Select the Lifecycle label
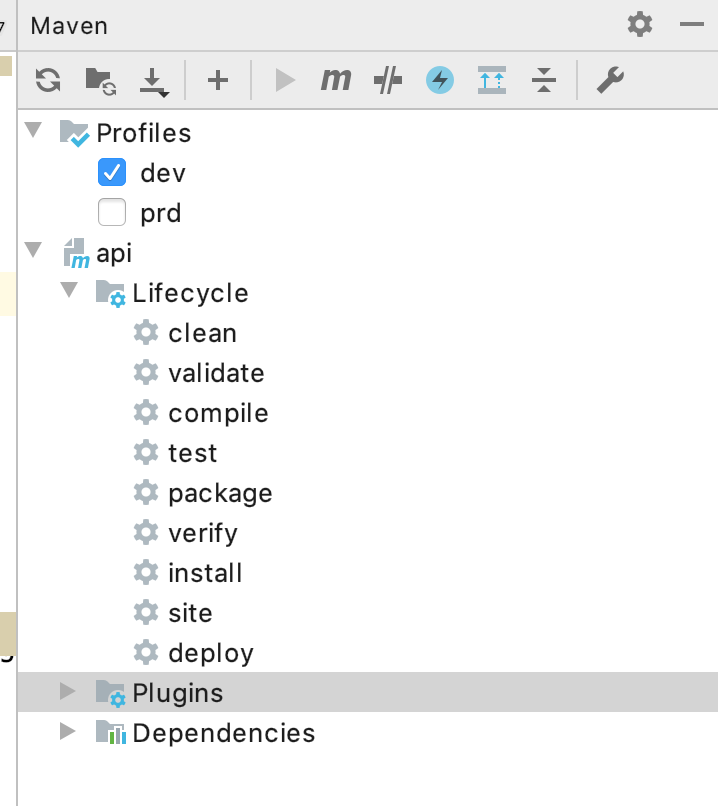 pyautogui.click(x=190, y=294)
